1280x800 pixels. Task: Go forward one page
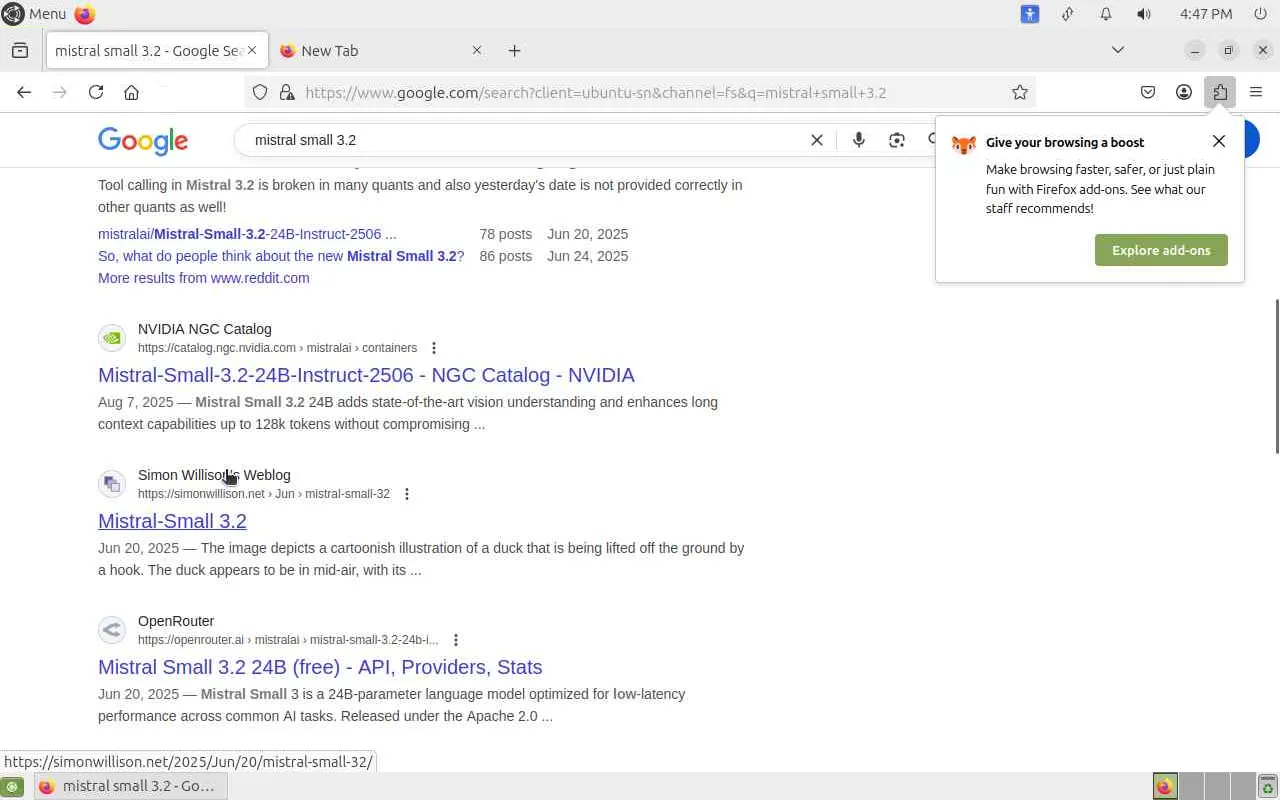pyautogui.click(x=60, y=92)
